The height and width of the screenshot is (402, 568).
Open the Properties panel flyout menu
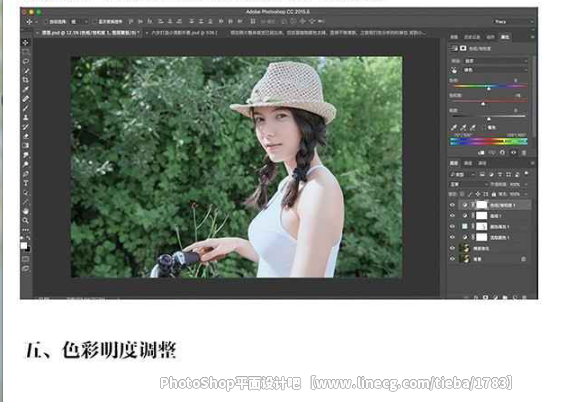point(532,37)
